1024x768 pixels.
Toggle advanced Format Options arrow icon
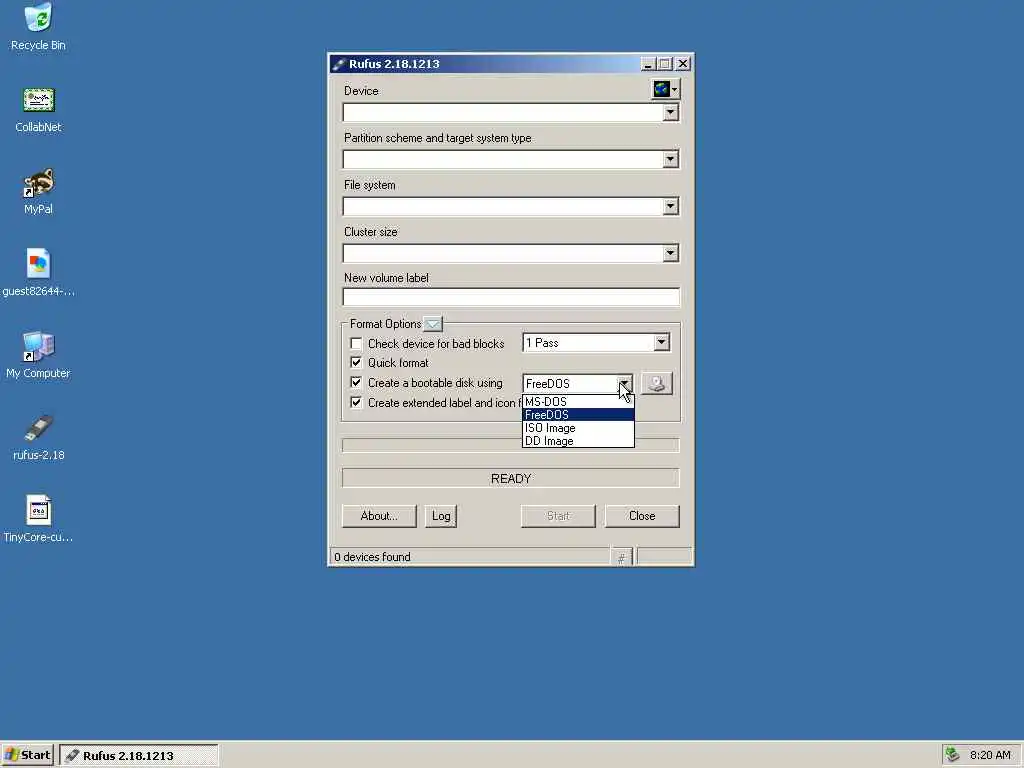432,324
